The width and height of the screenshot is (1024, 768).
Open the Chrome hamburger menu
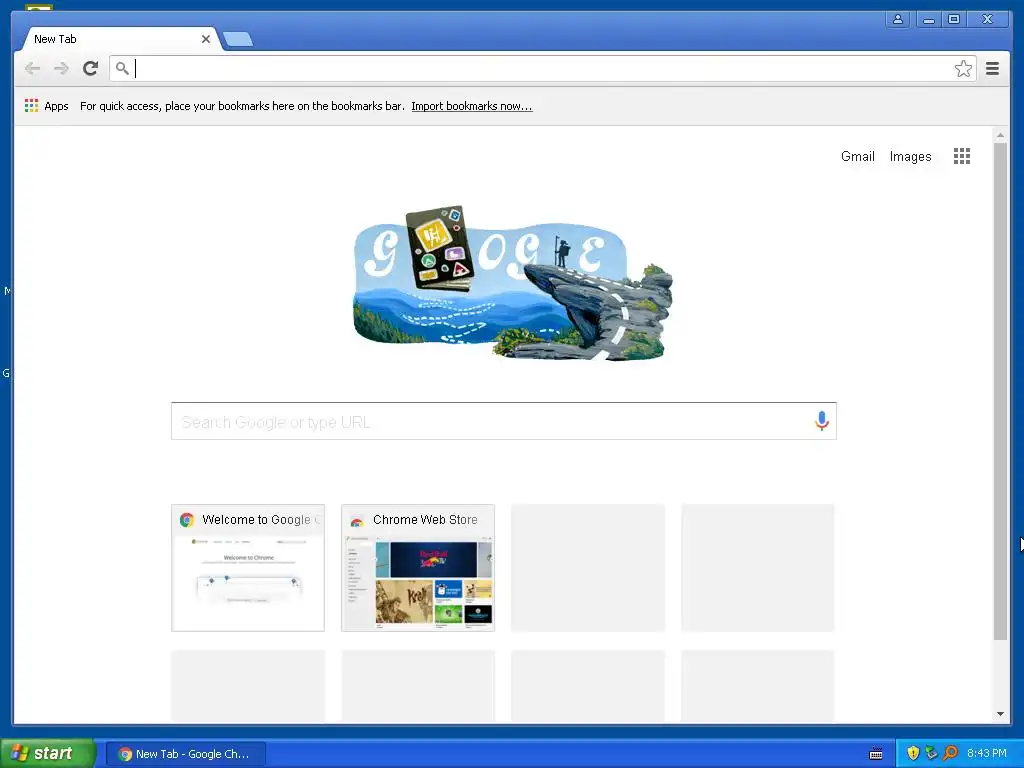992,68
